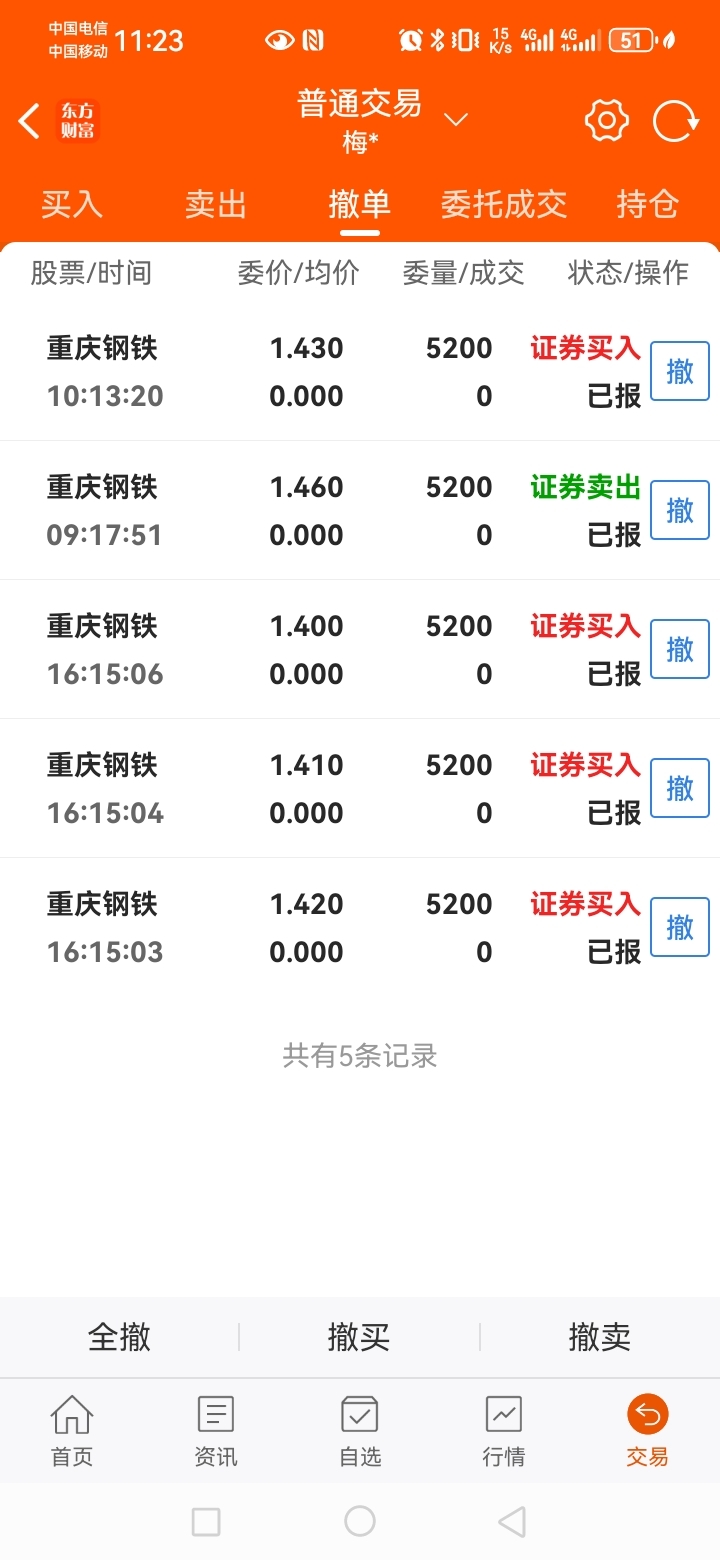Open settings gear icon
Image resolution: width=720 pixels, height=1560 pixels.
(x=606, y=121)
